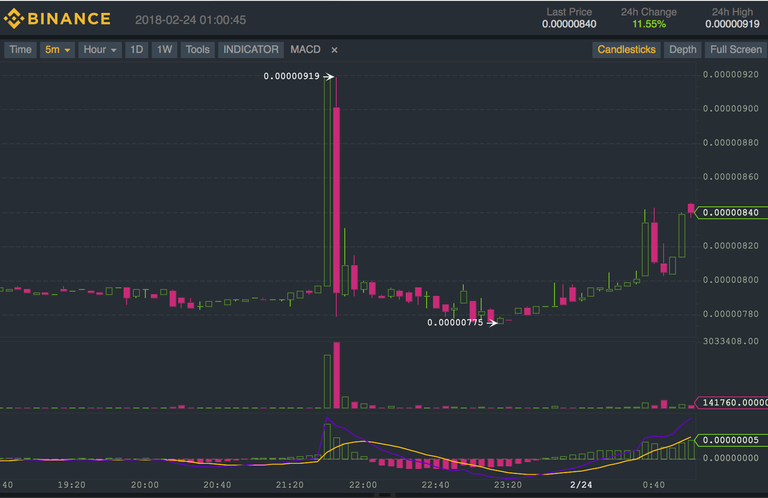Click the 0.00000820 price axis label
The width and height of the screenshot is (768, 498).
(731, 246)
